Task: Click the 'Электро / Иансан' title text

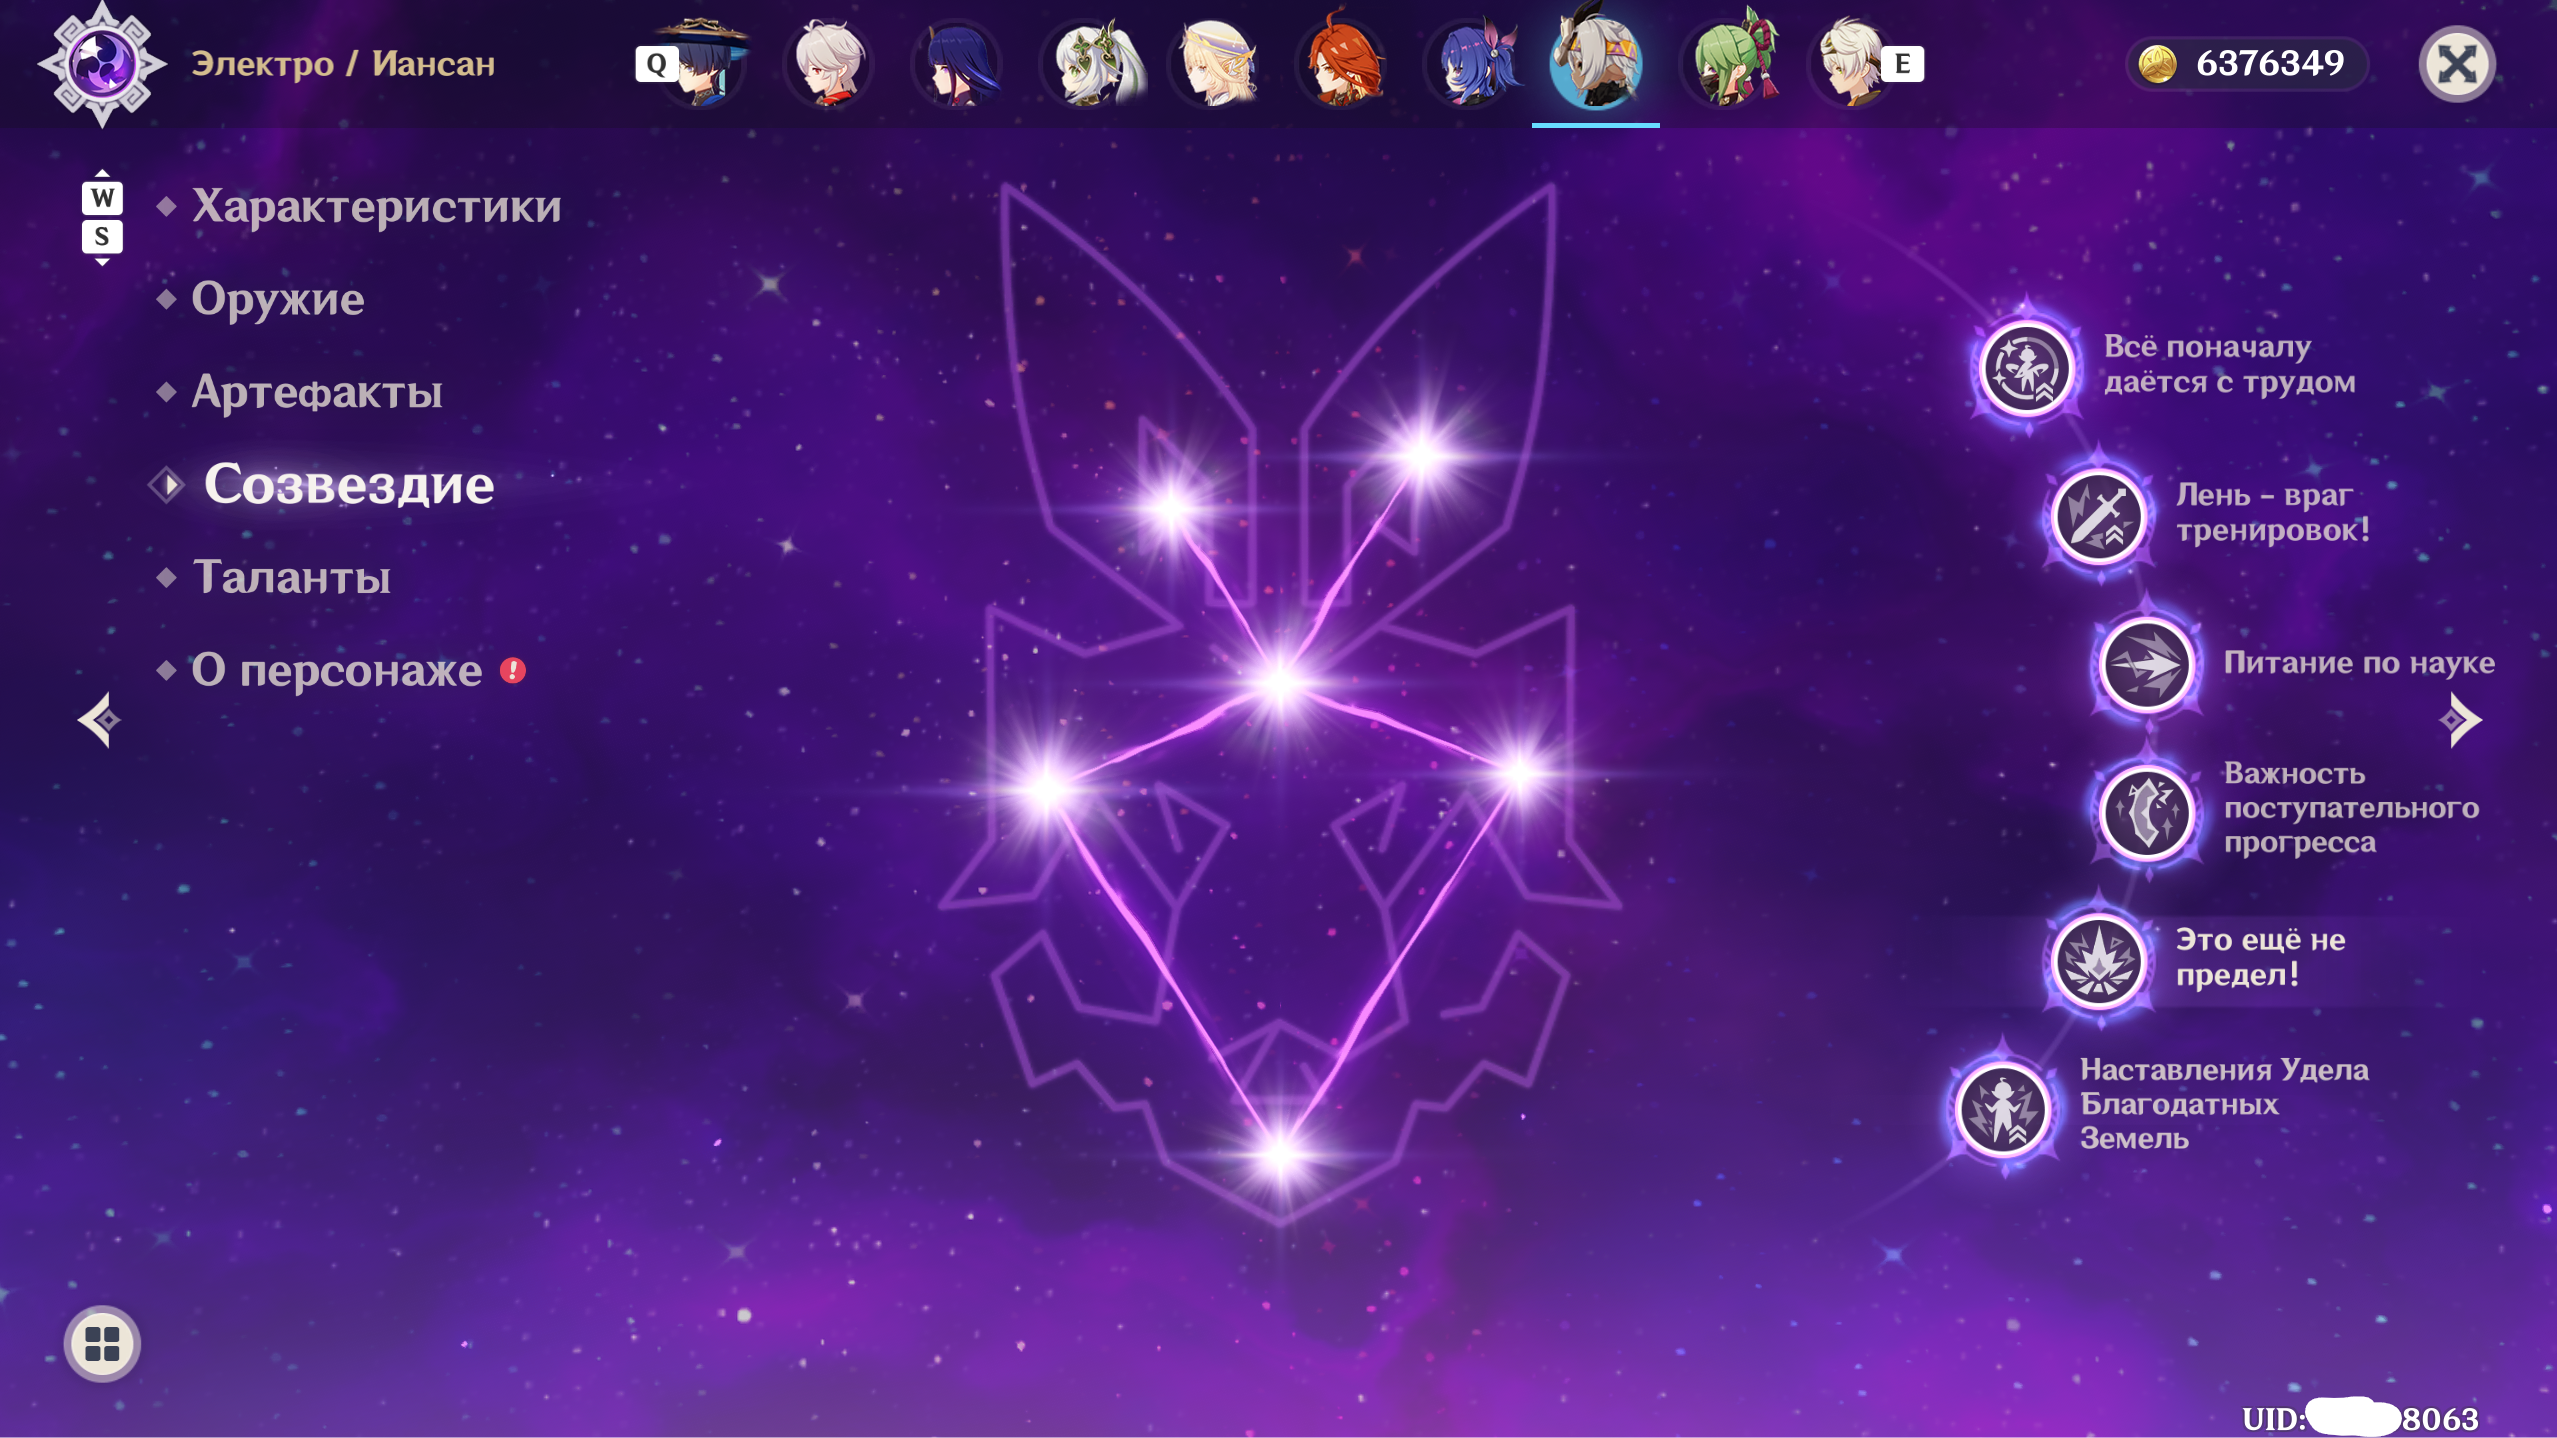Action: [x=343, y=64]
